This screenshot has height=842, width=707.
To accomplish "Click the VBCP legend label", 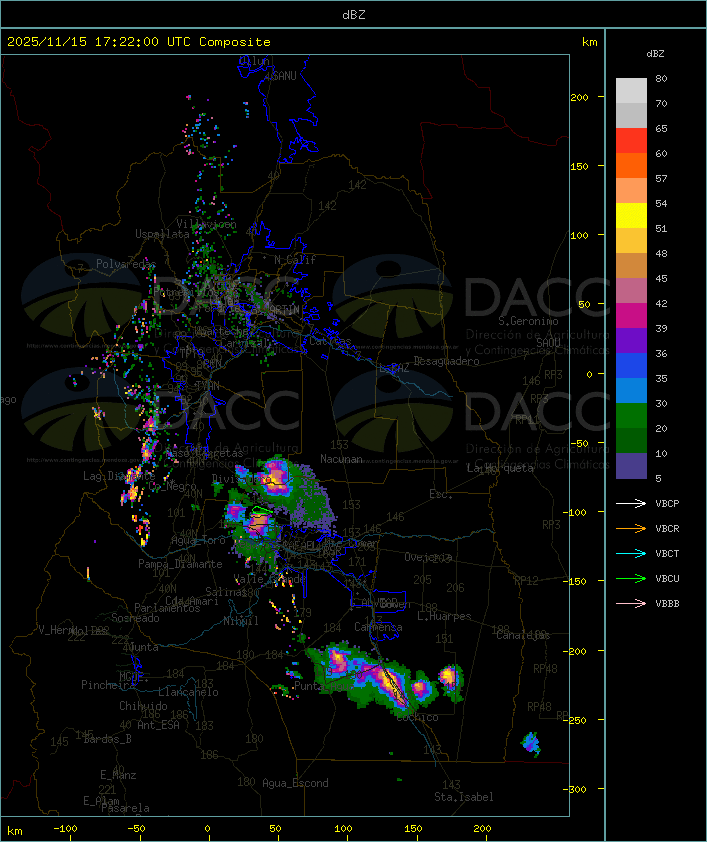I will 667,504.
